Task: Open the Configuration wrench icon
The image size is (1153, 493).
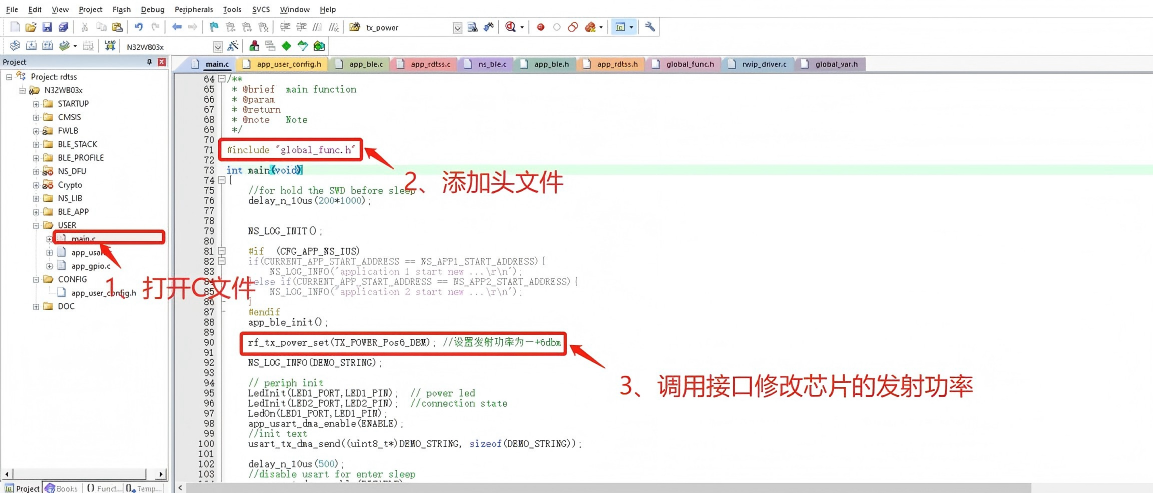Action: pyautogui.click(x=650, y=27)
